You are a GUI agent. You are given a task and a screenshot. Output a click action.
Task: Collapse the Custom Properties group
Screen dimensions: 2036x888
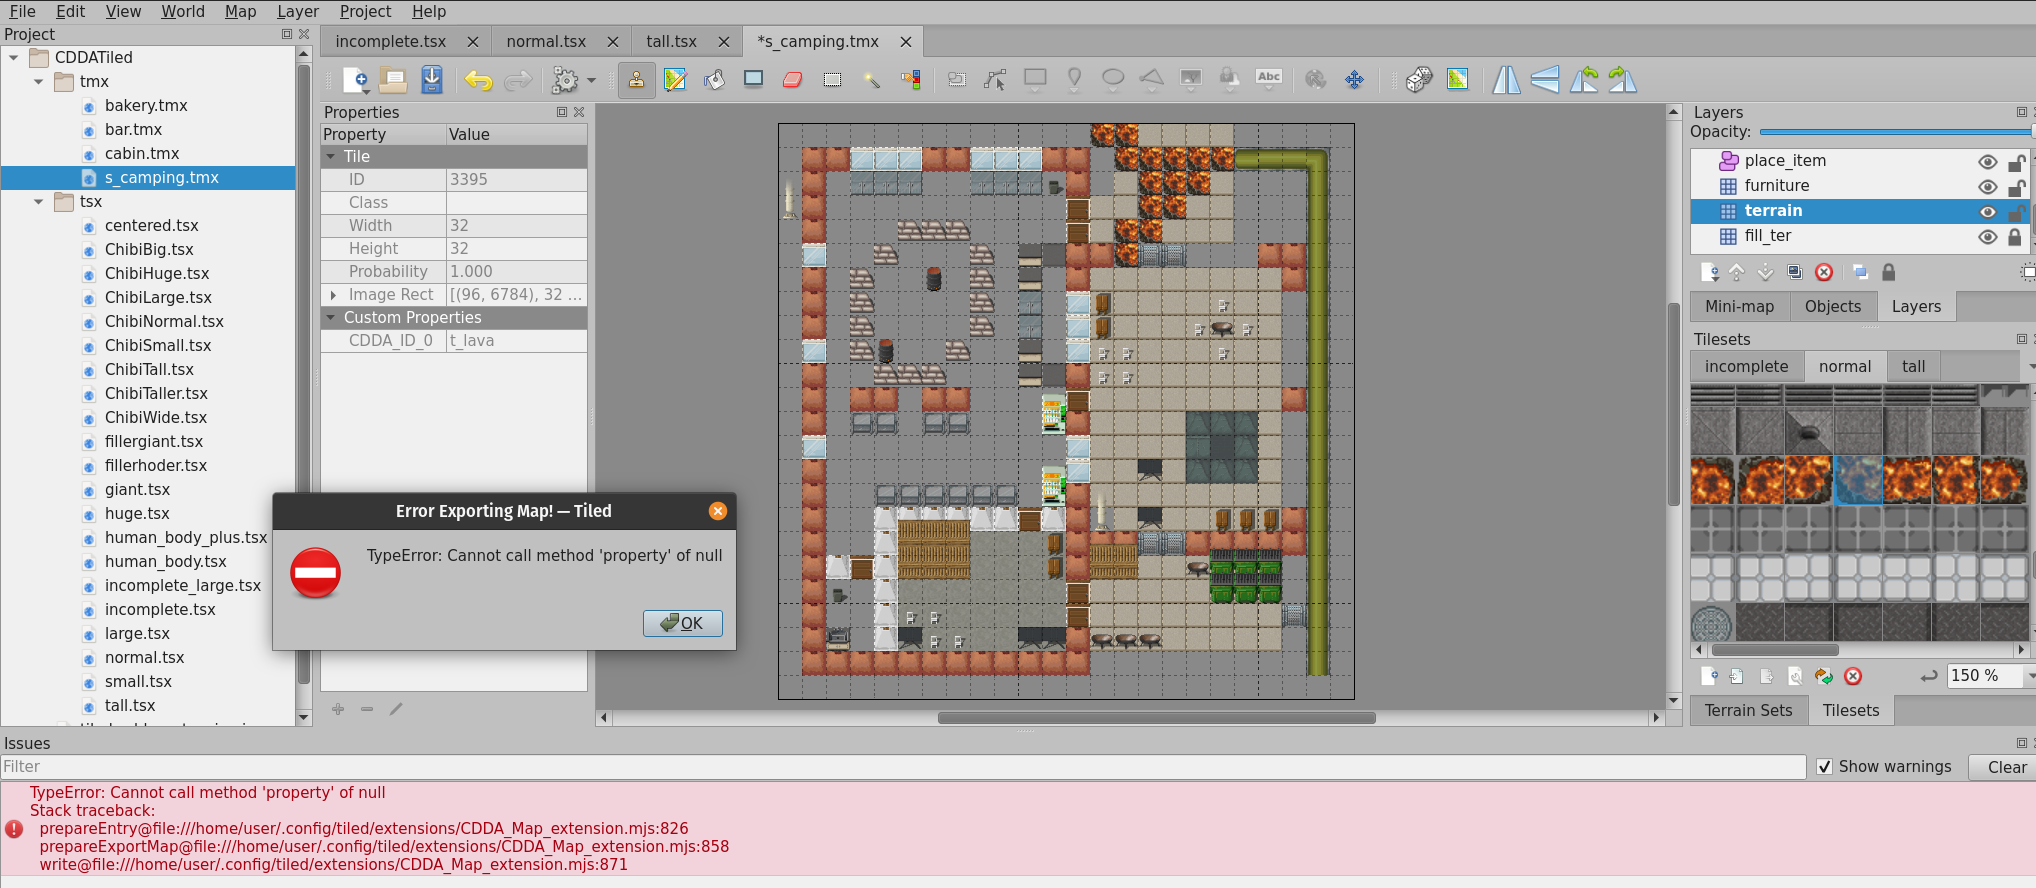coord(331,318)
